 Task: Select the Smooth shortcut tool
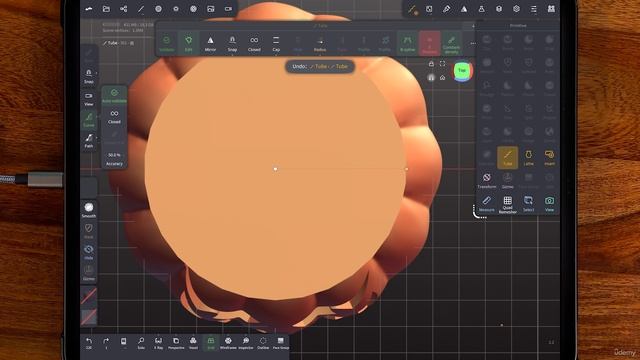[89, 210]
